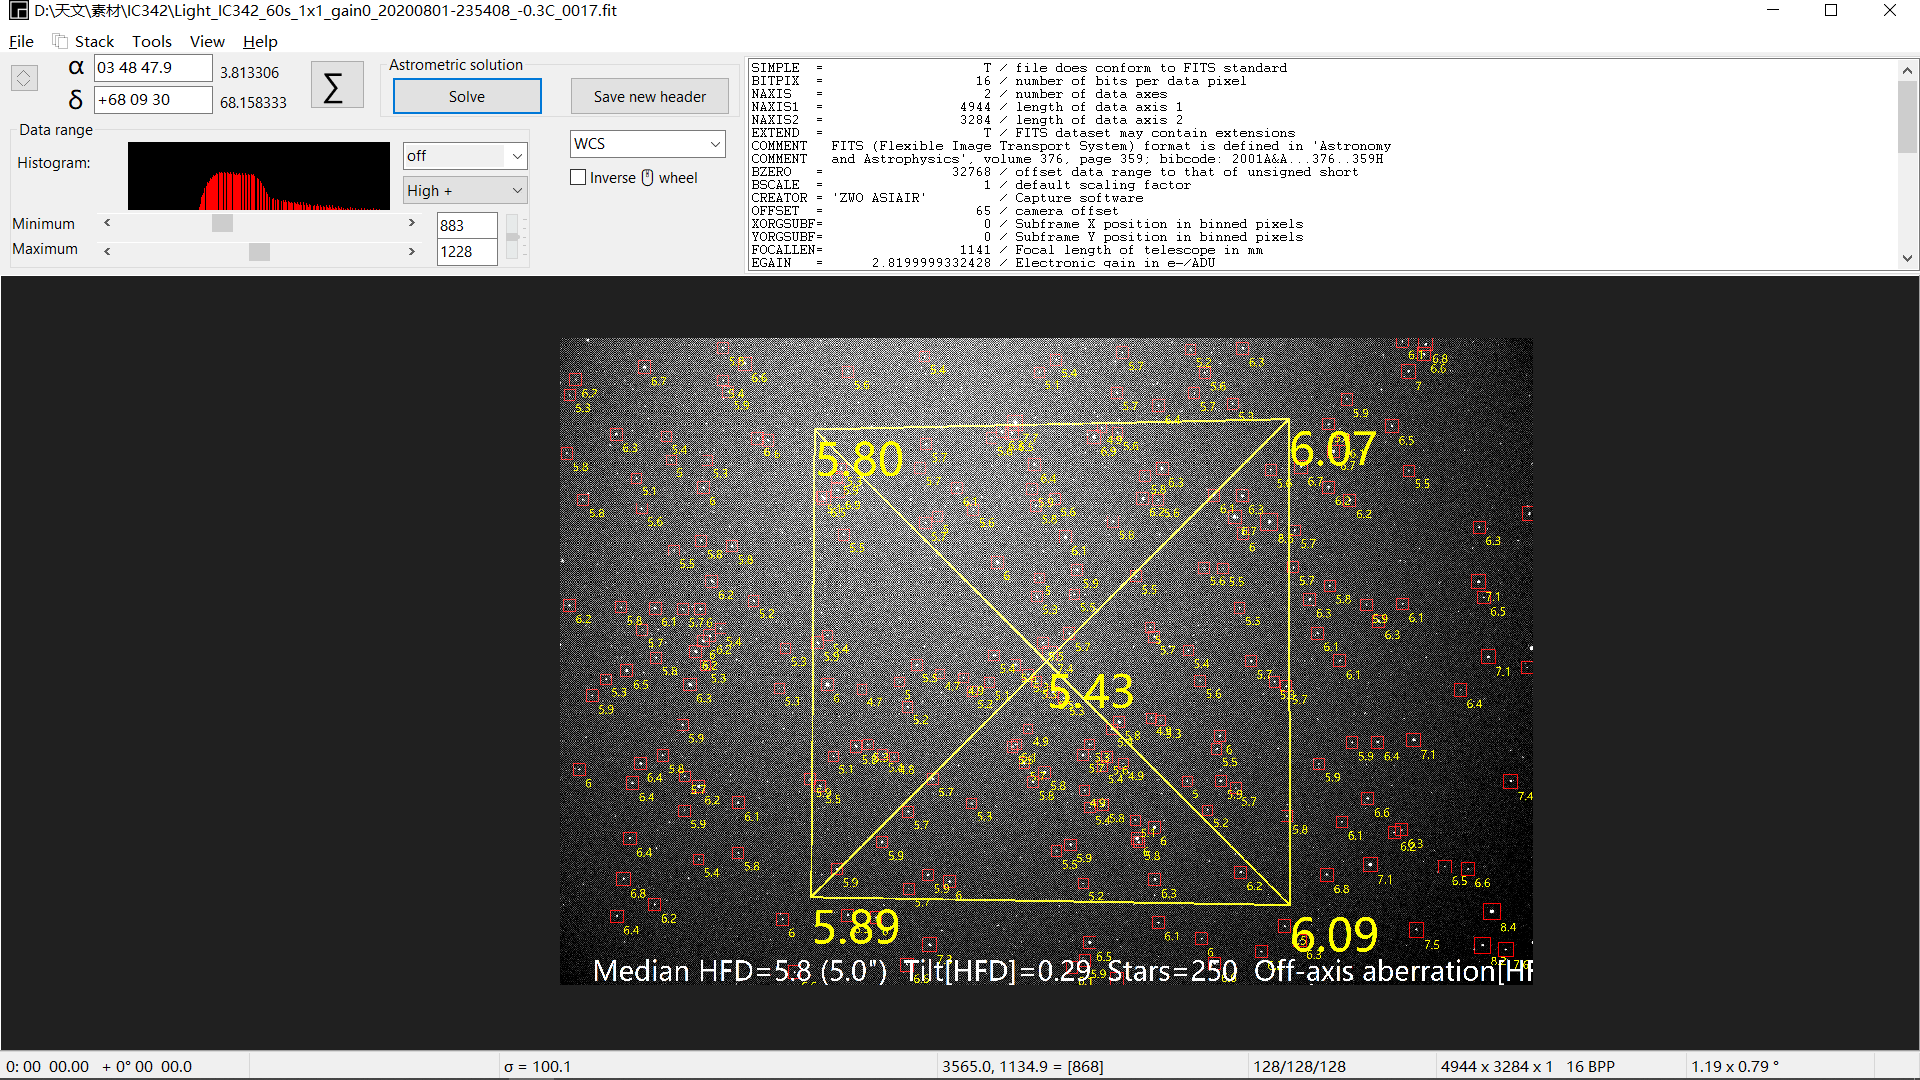This screenshot has height=1080, width=1920.
Task: Click the SIMPLE header line
Action: (x=1019, y=68)
